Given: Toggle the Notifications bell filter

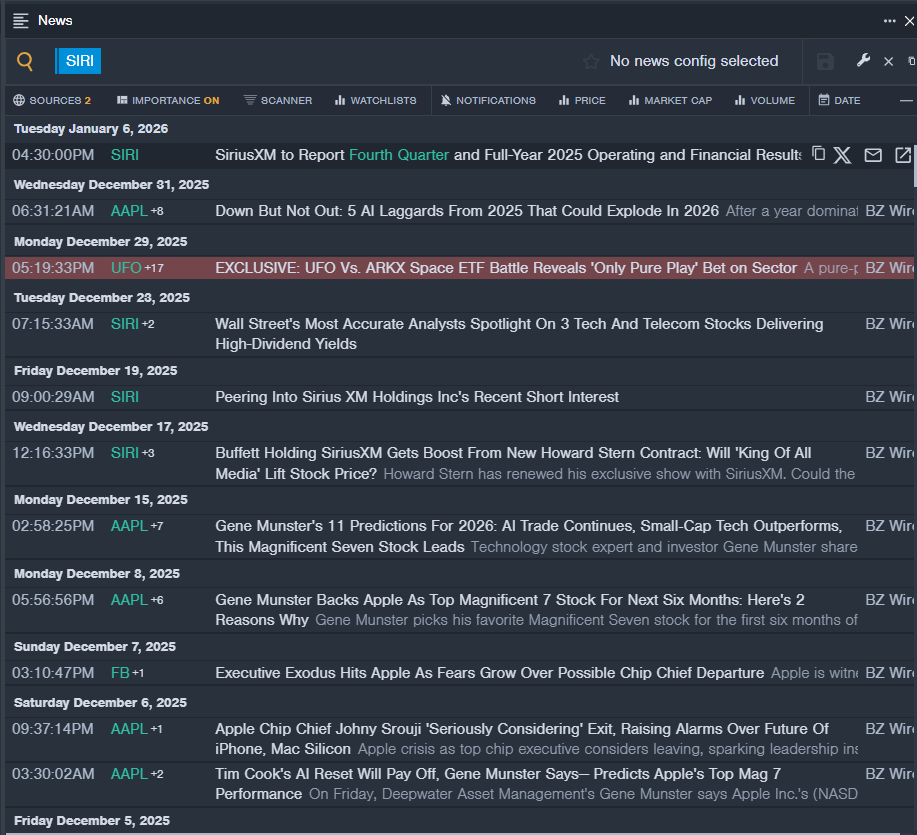Looking at the screenshot, I should [x=489, y=100].
